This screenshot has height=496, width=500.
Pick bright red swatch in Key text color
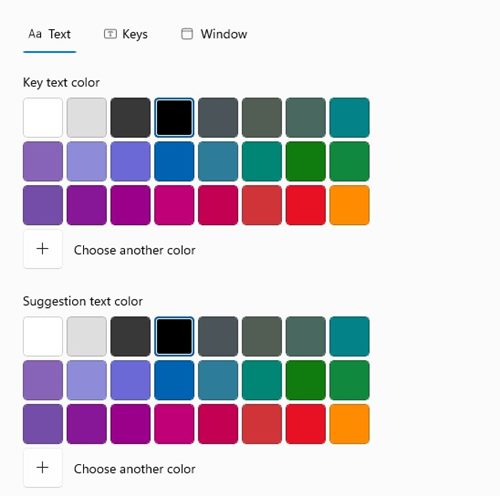tap(306, 205)
